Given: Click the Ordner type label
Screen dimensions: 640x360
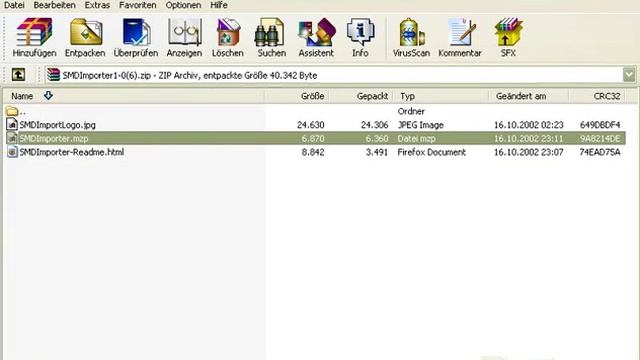Looking at the screenshot, I should pyautogui.click(x=411, y=111).
